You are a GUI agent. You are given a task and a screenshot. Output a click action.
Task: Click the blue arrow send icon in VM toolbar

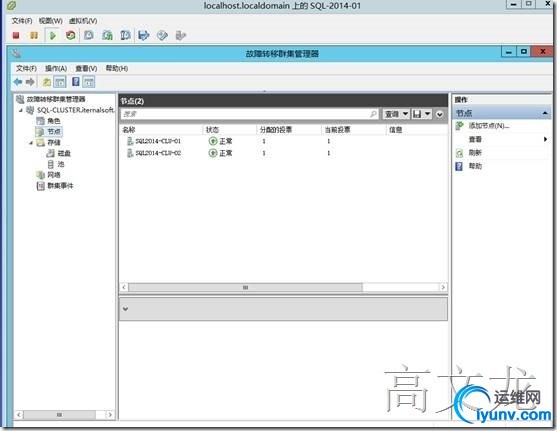tap(144, 35)
